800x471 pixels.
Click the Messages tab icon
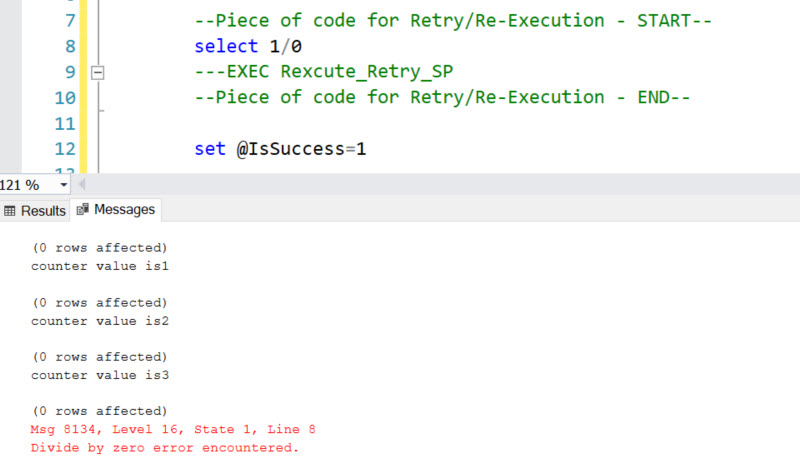click(x=82, y=210)
